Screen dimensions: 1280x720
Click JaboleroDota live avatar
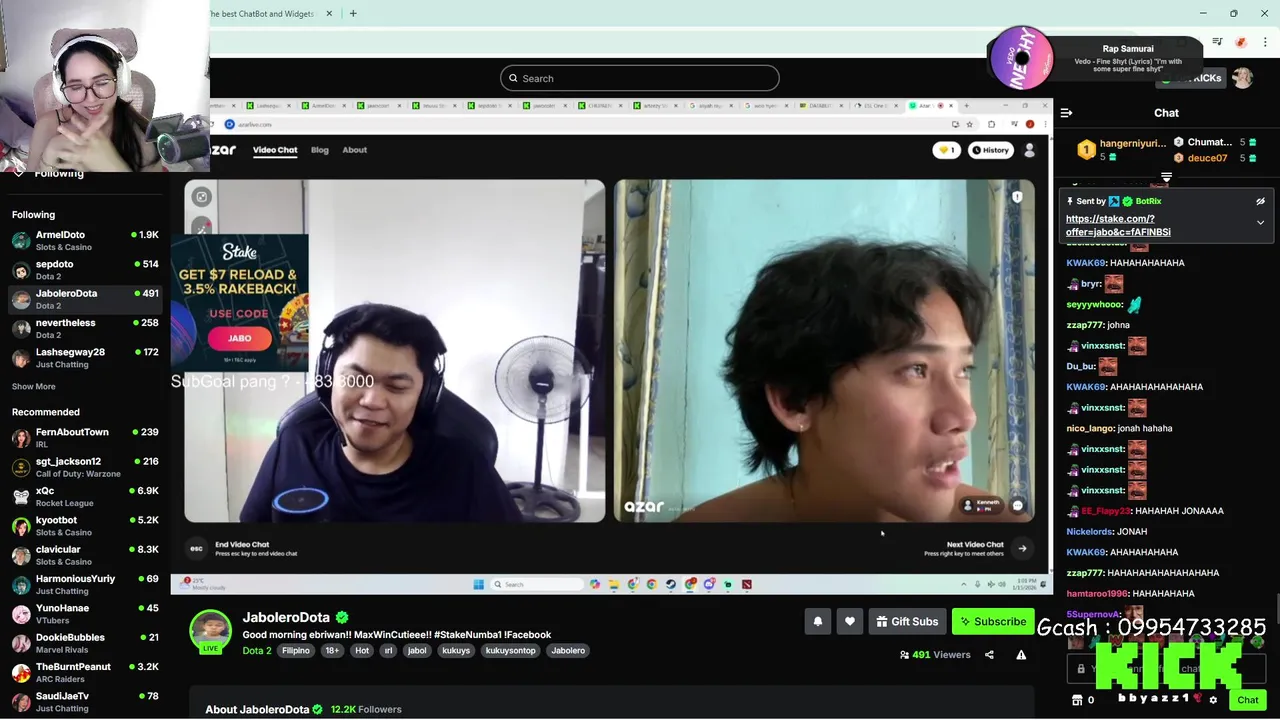pyautogui.click(x=210, y=632)
